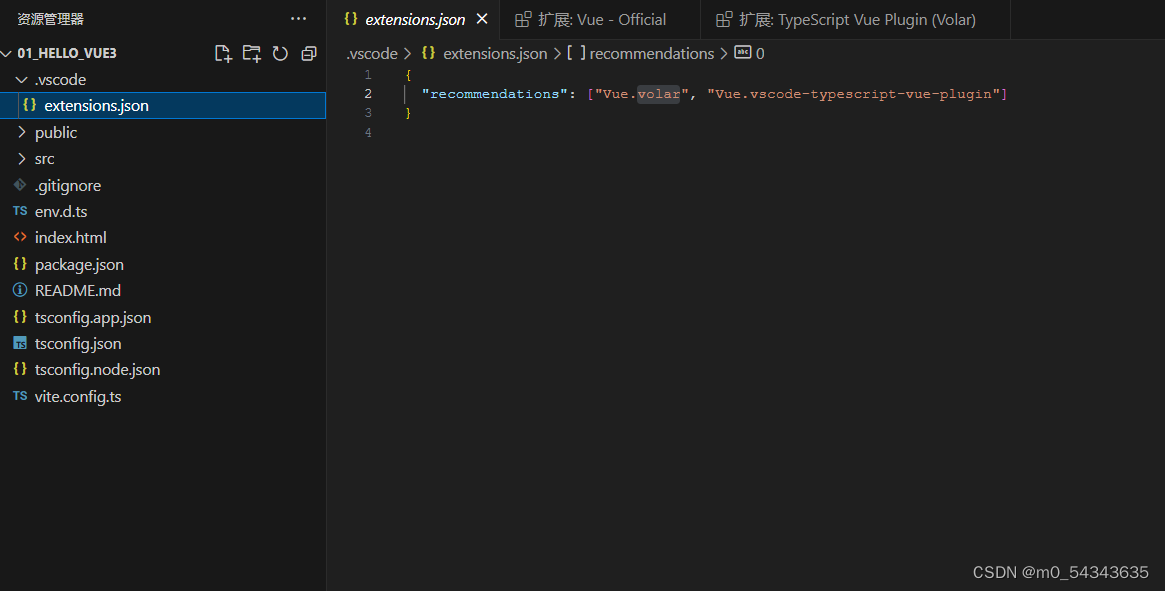This screenshot has width=1165, height=591.
Task: Collapse all folders in explorer
Action: point(308,53)
